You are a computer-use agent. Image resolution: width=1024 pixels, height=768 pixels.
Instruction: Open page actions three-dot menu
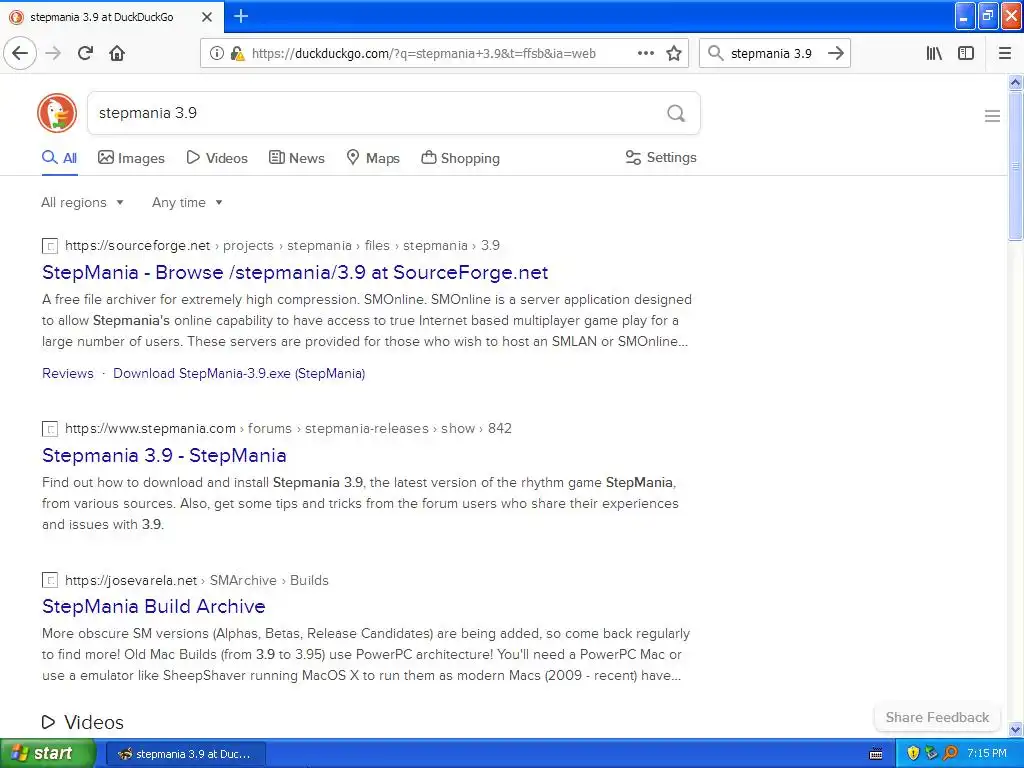646,53
